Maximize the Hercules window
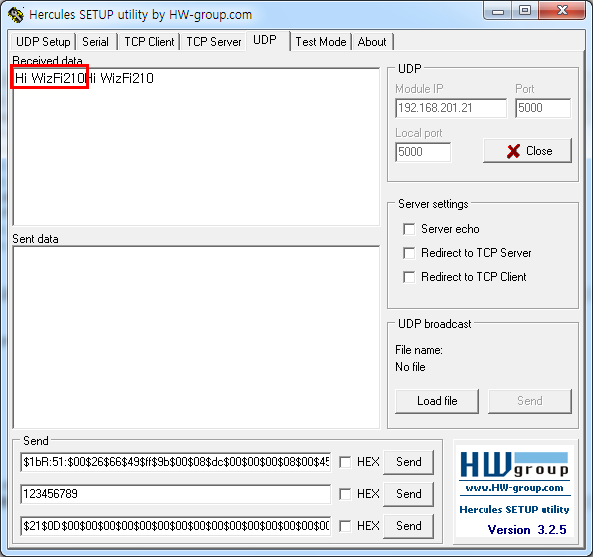Screen dimensions: 593x557 (525, 11)
